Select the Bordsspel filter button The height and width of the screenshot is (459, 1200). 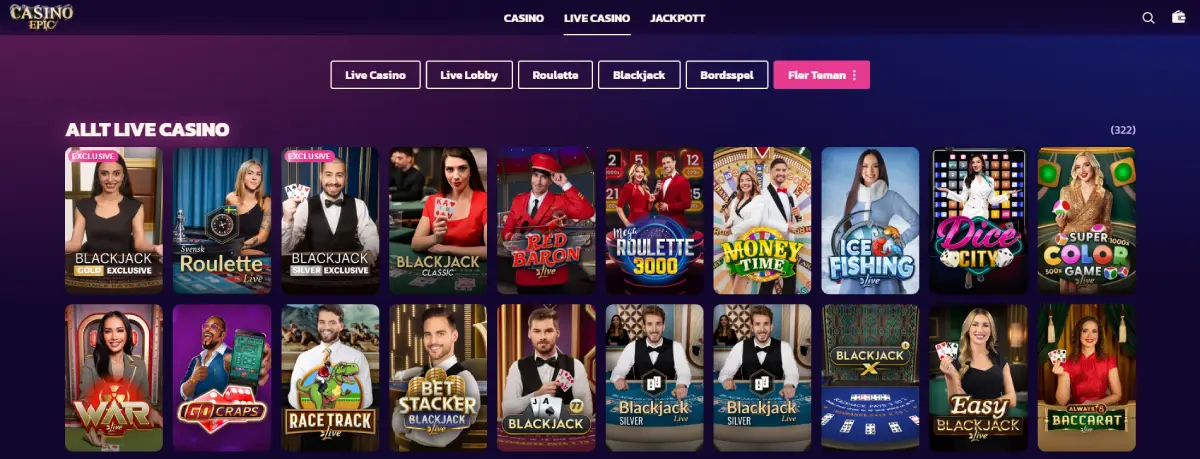point(727,75)
